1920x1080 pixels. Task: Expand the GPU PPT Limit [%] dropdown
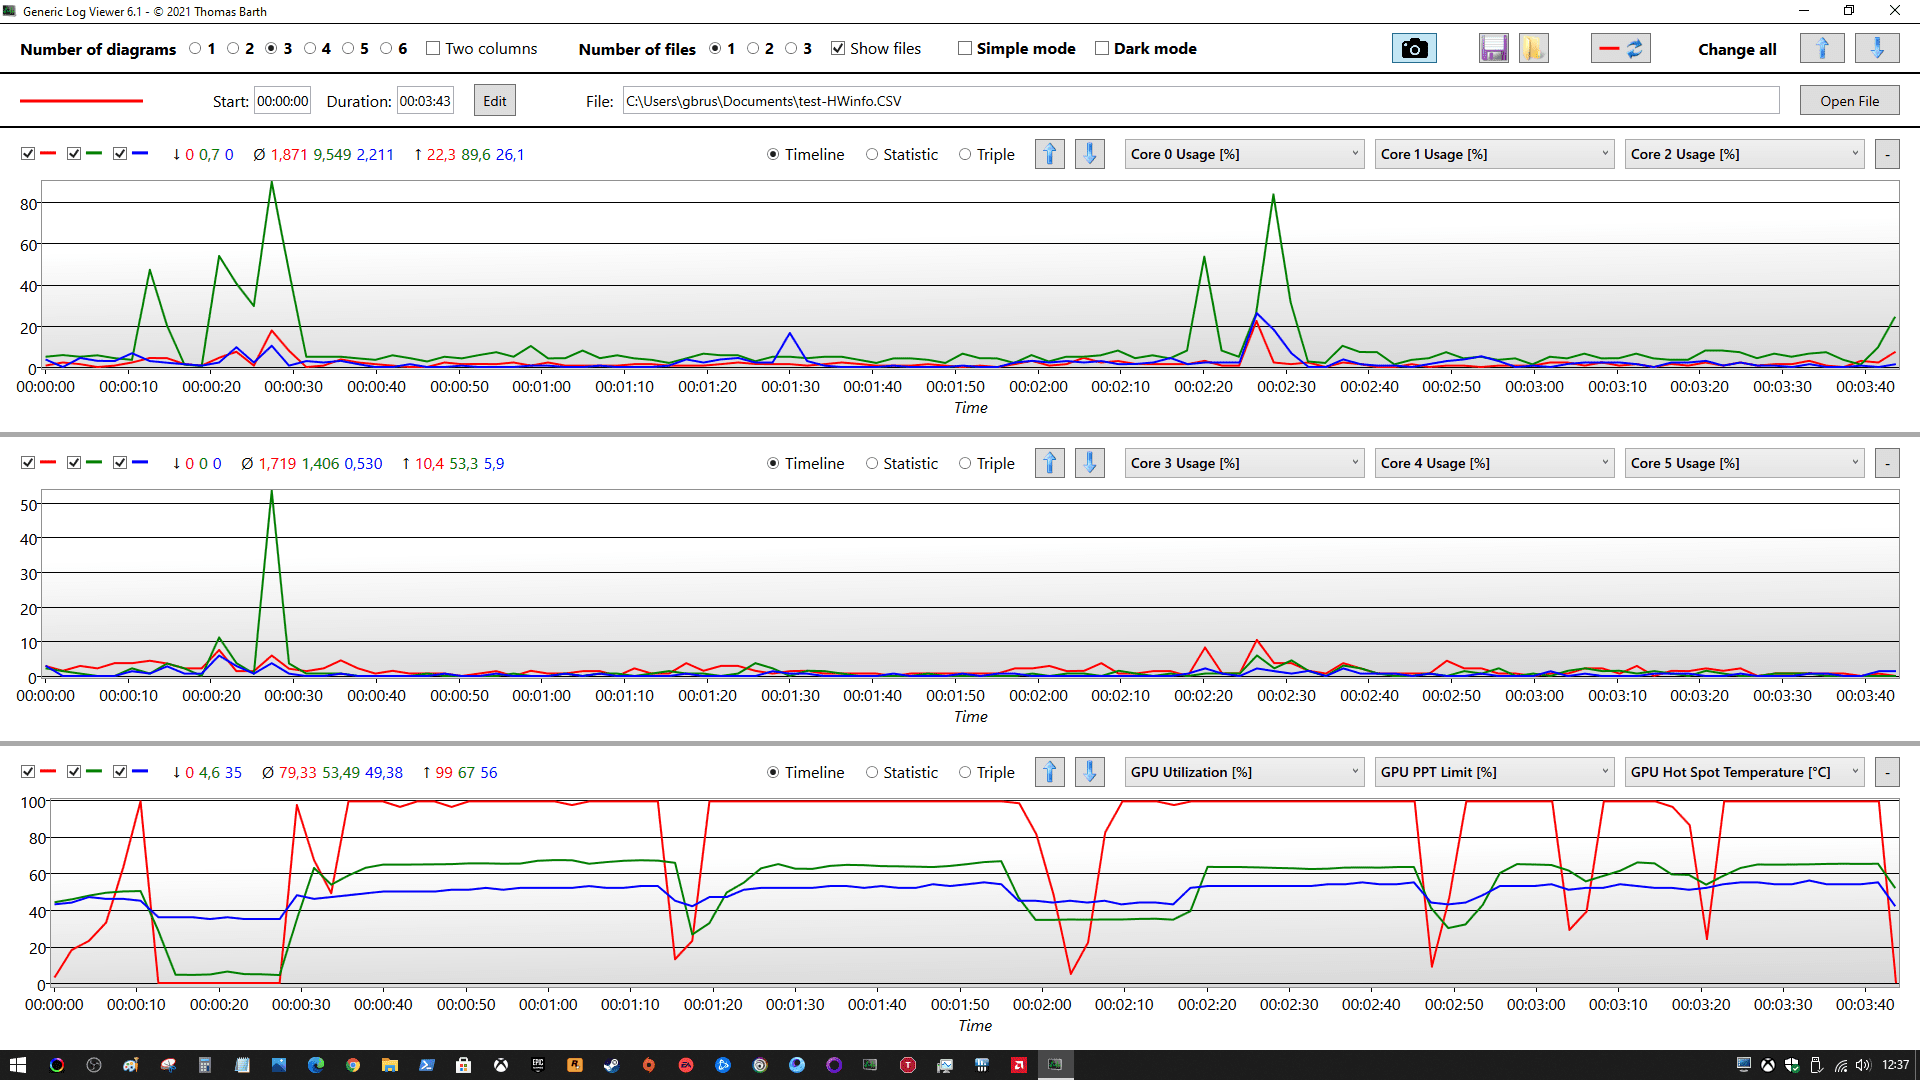1494,772
